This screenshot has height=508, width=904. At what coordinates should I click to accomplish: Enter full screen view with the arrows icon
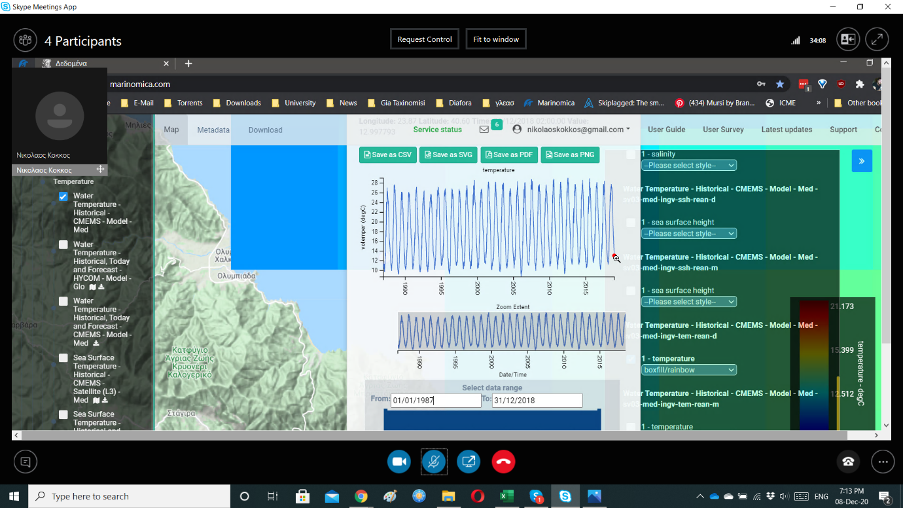click(877, 40)
